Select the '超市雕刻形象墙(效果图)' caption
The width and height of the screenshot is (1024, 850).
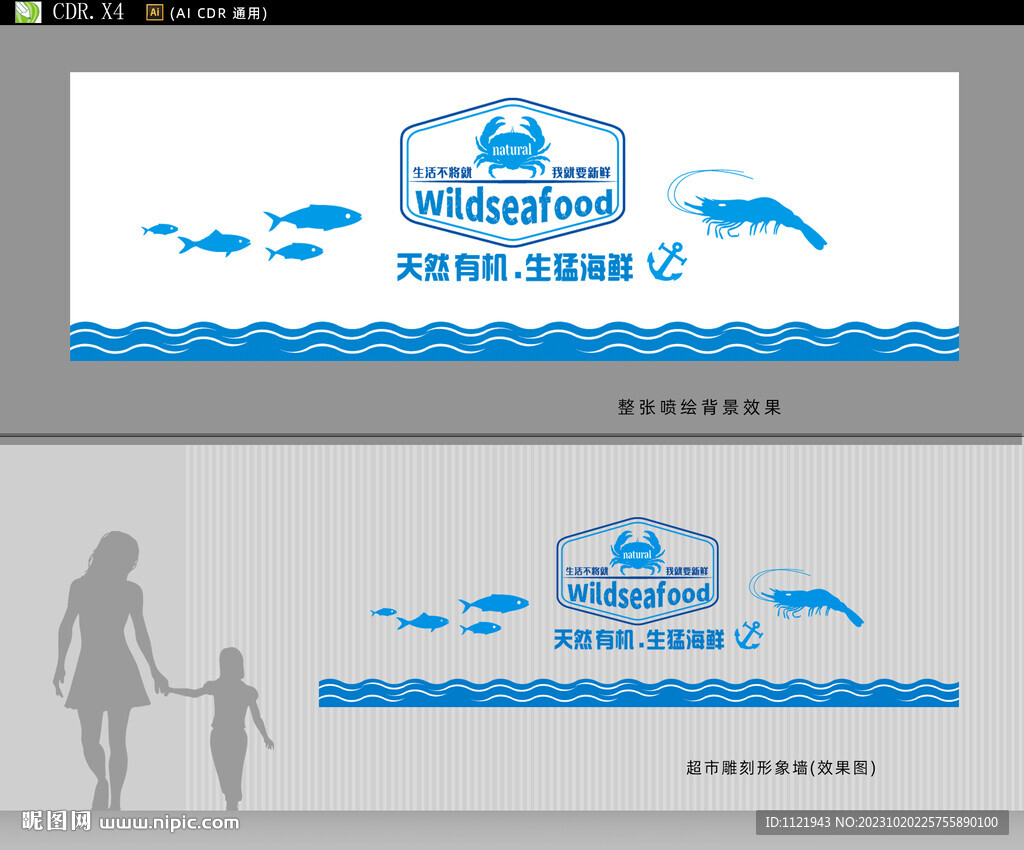781,769
